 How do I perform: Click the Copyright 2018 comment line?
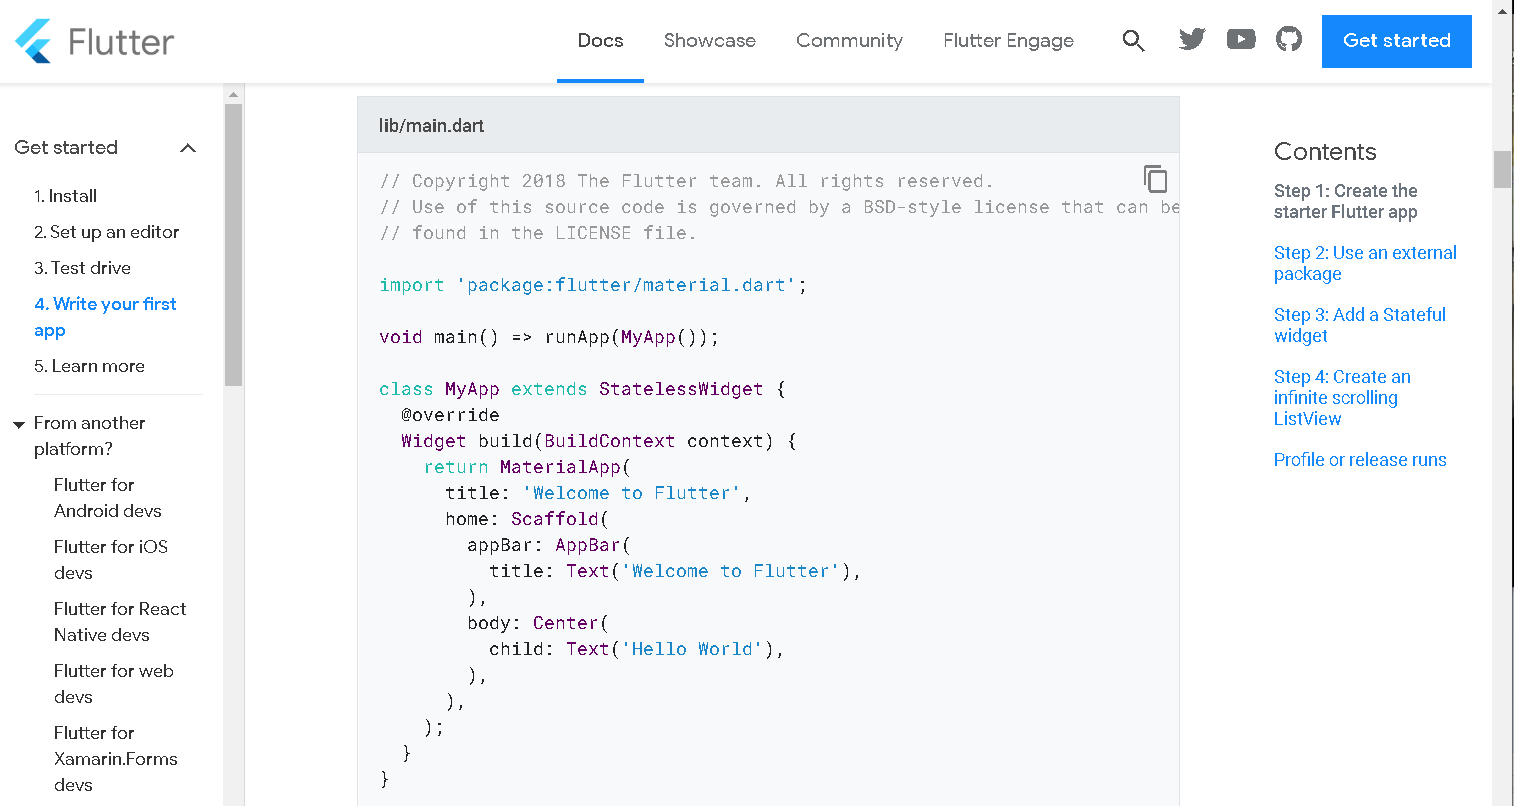coord(687,181)
